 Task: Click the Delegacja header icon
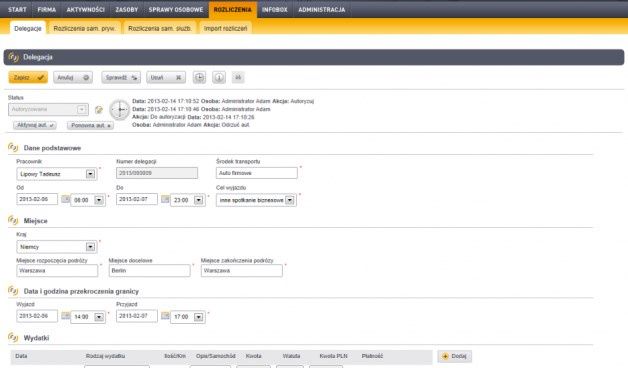coord(13,57)
